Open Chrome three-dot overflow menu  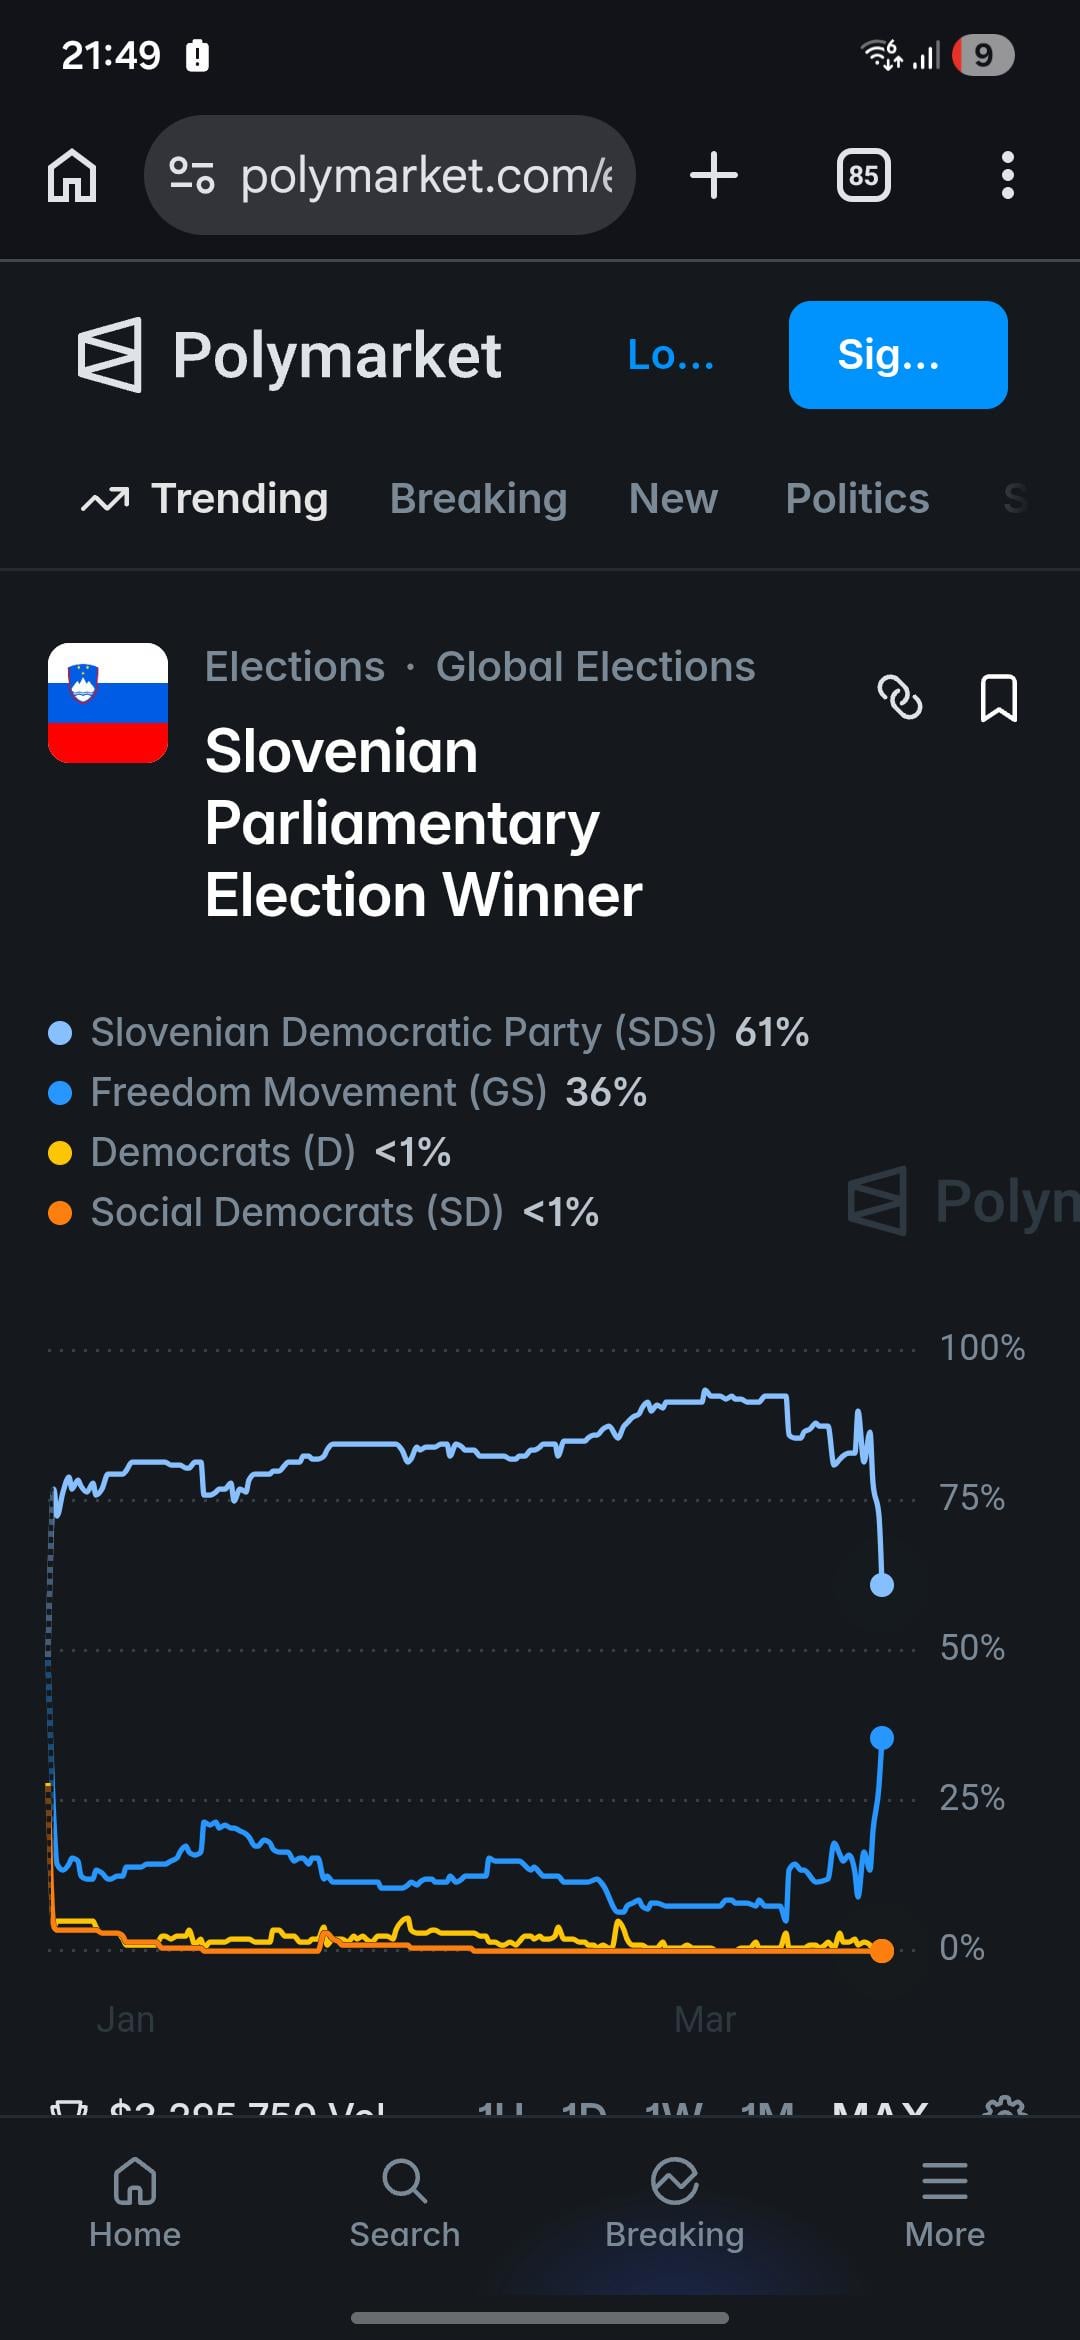(1007, 176)
